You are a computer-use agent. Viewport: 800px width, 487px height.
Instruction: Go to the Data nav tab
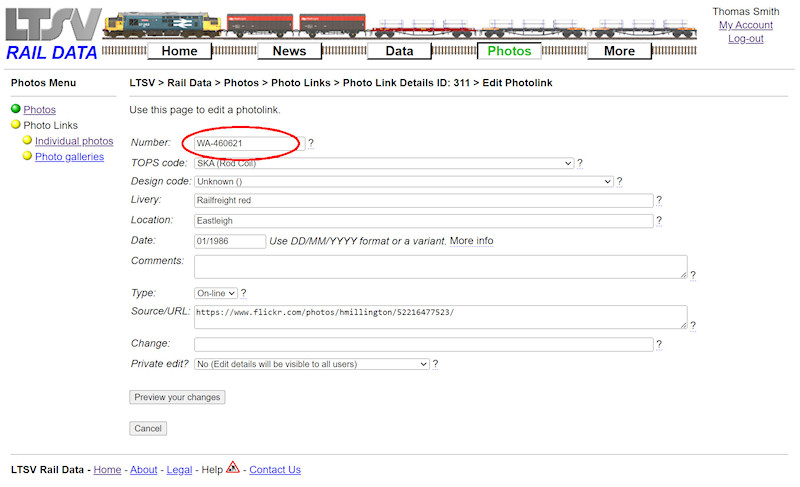(x=399, y=51)
